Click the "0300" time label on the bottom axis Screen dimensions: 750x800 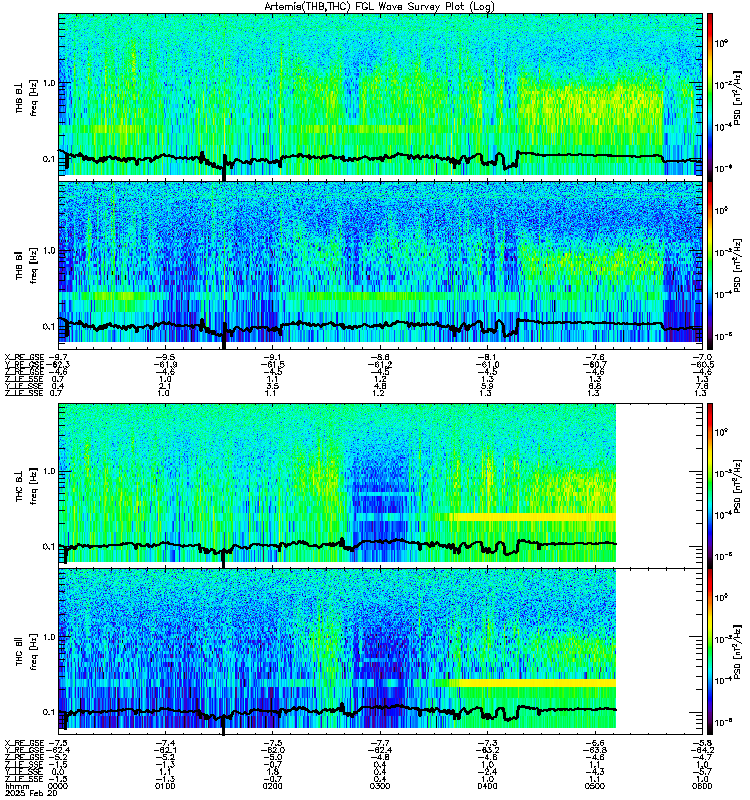pos(380,786)
